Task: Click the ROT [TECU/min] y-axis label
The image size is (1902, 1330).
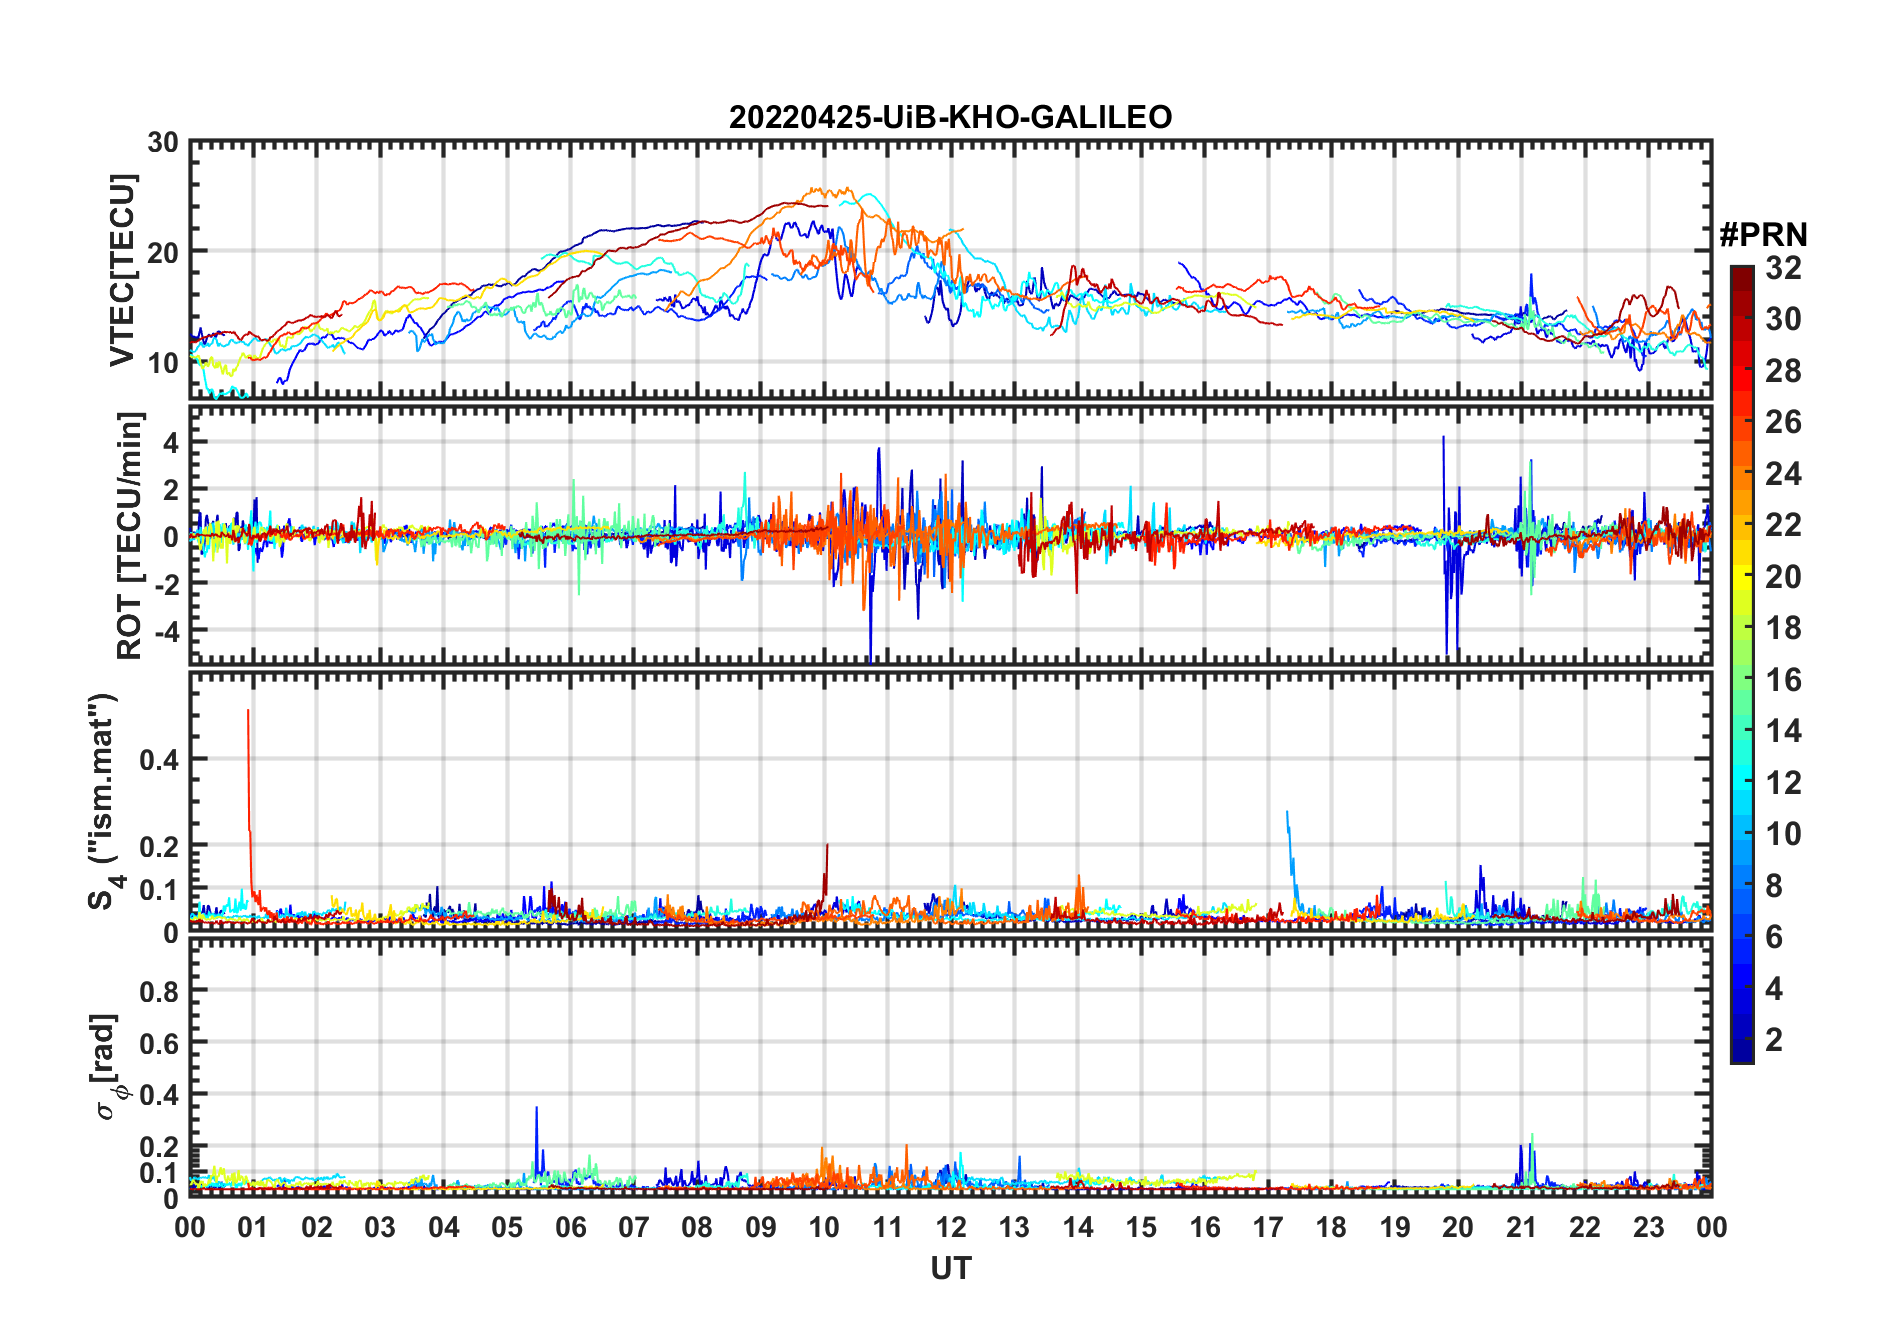Action: 129,535
